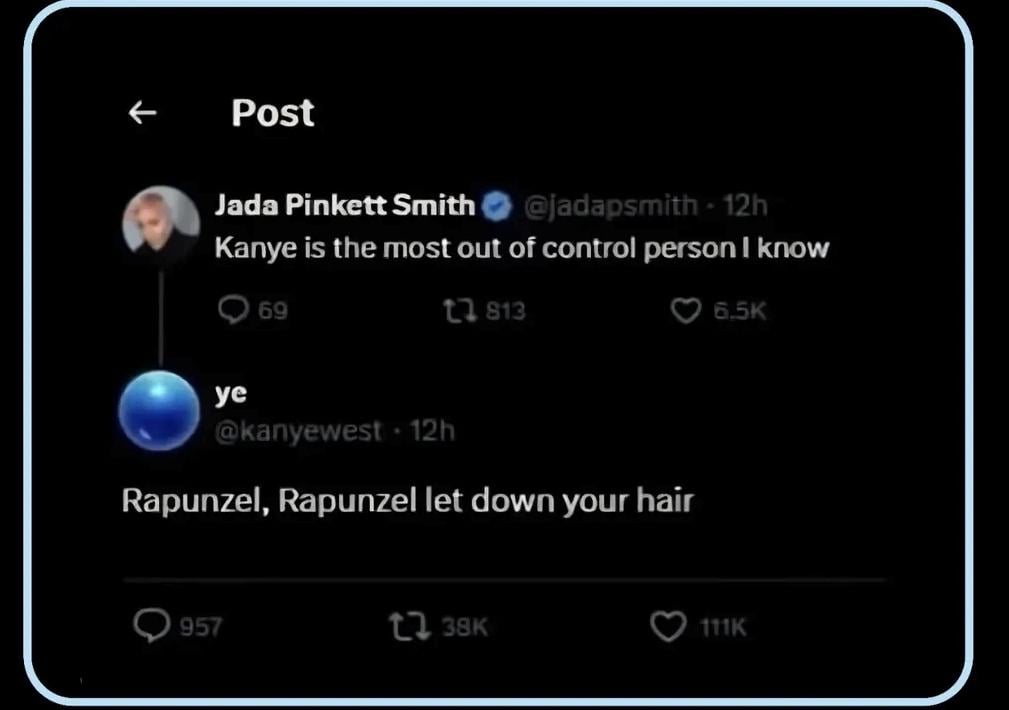This screenshot has width=1009, height=710.
Task: Click the Post header title
Action: [x=273, y=113]
